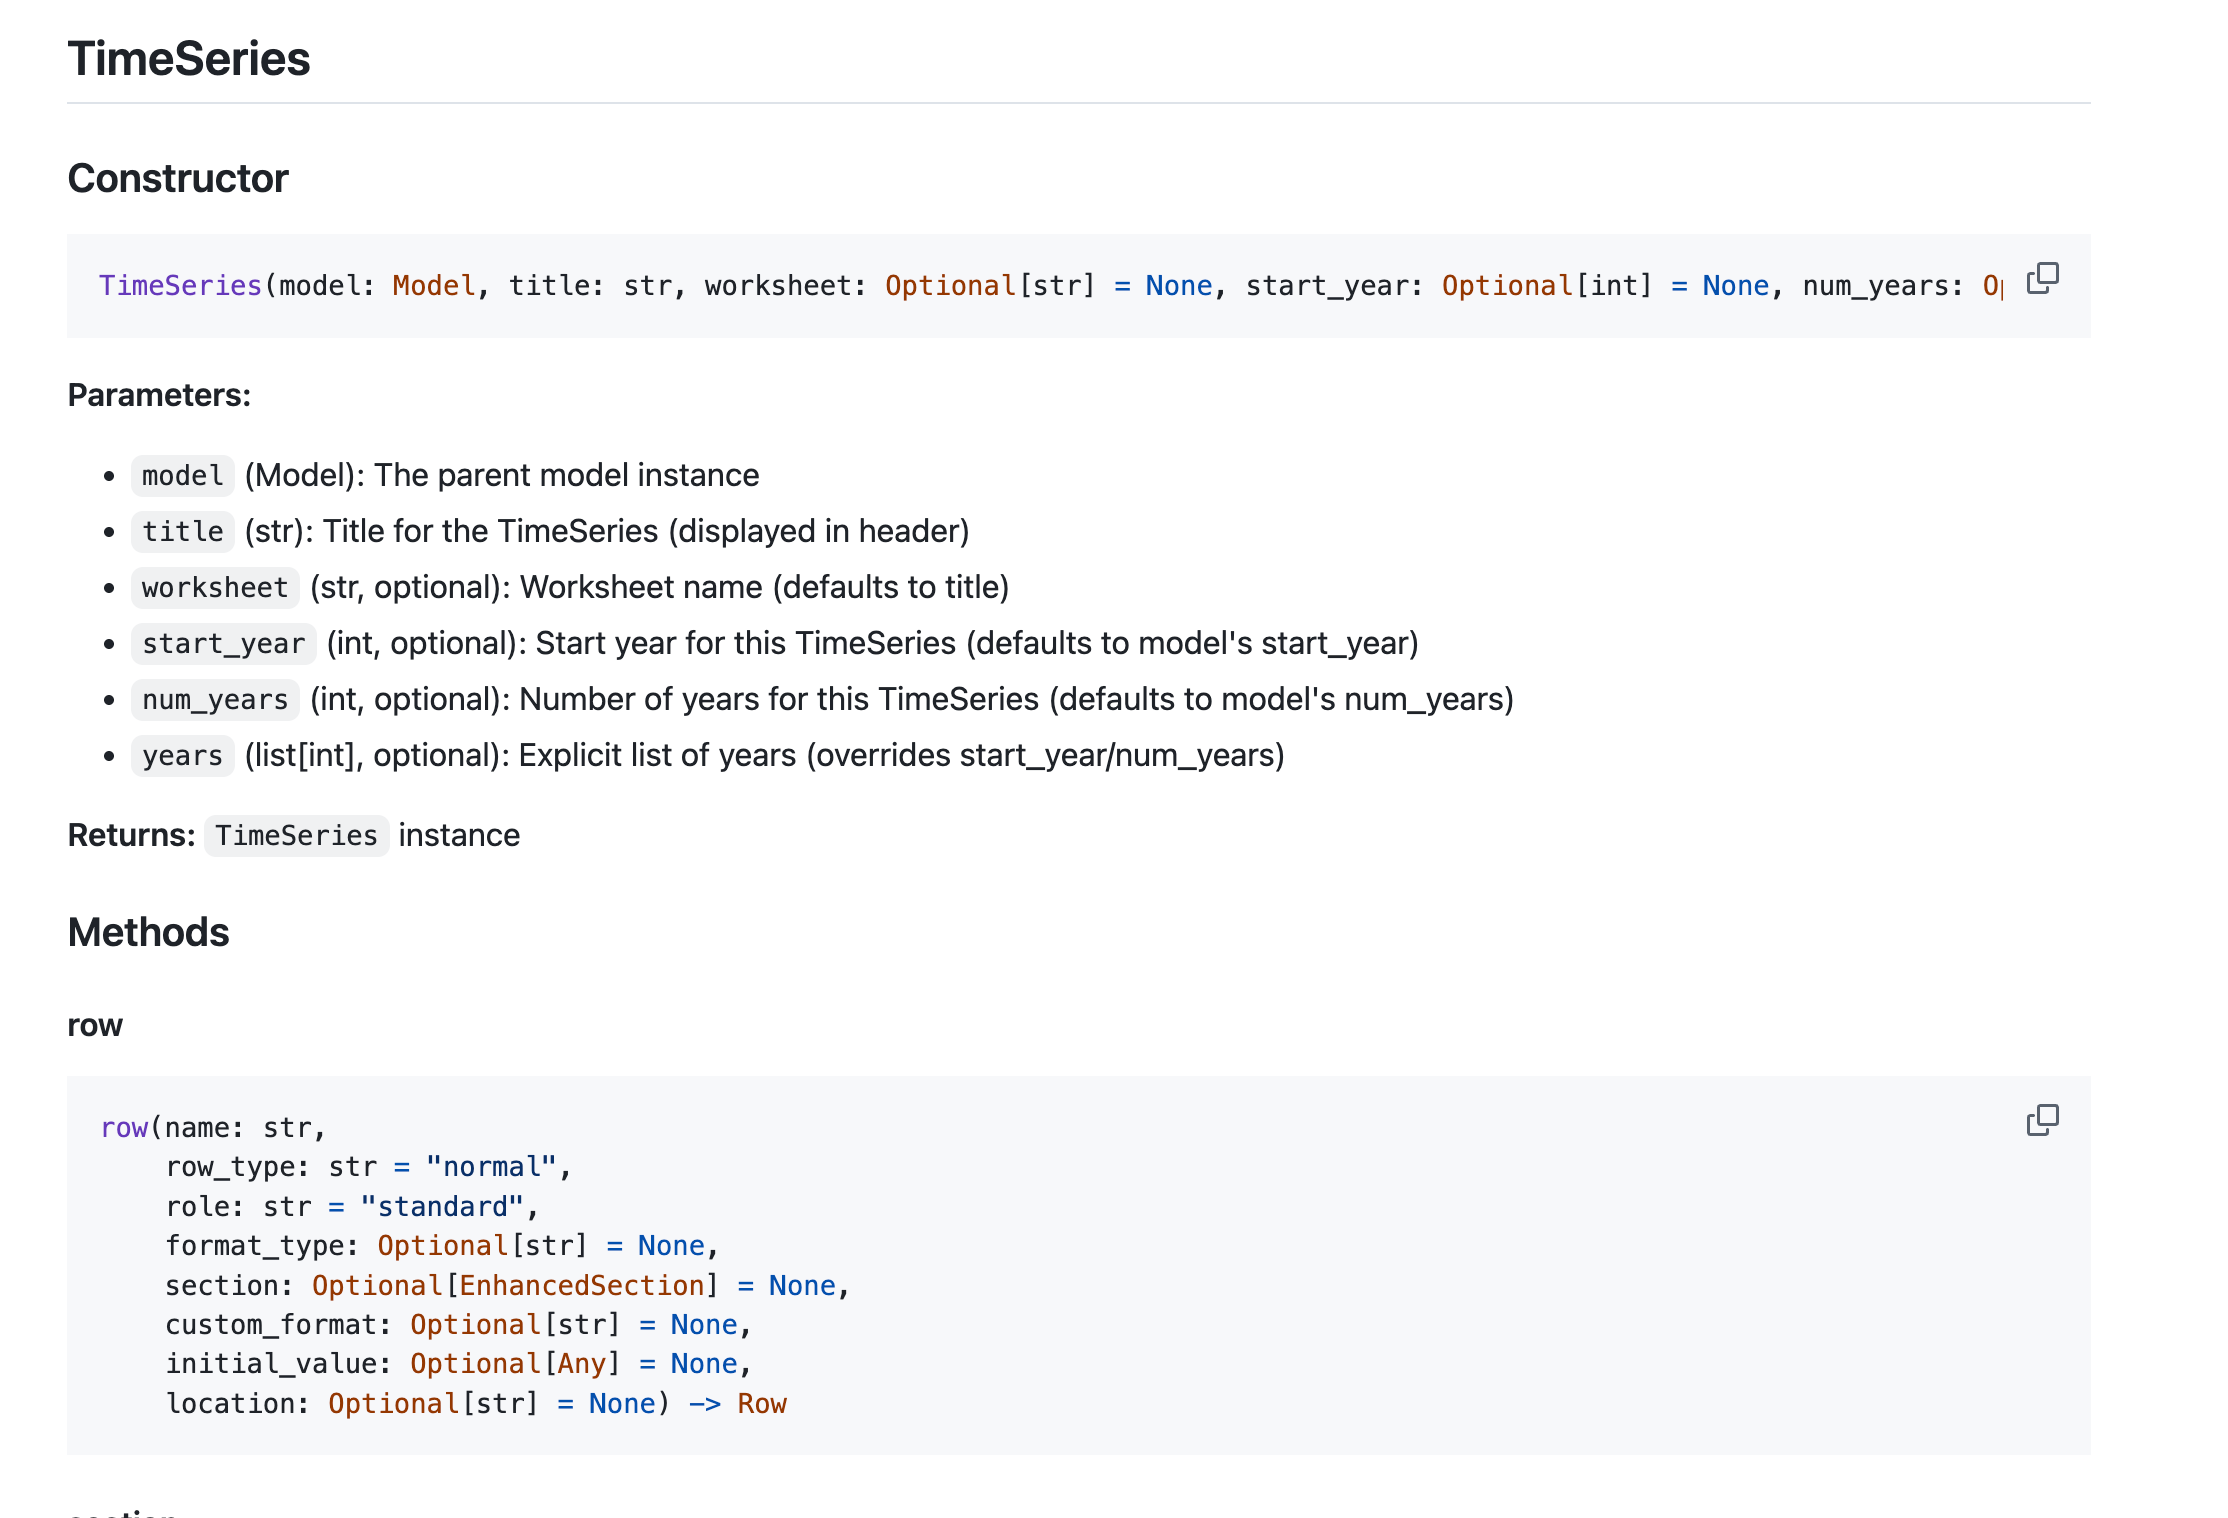Click the row method subheading

(95, 1025)
